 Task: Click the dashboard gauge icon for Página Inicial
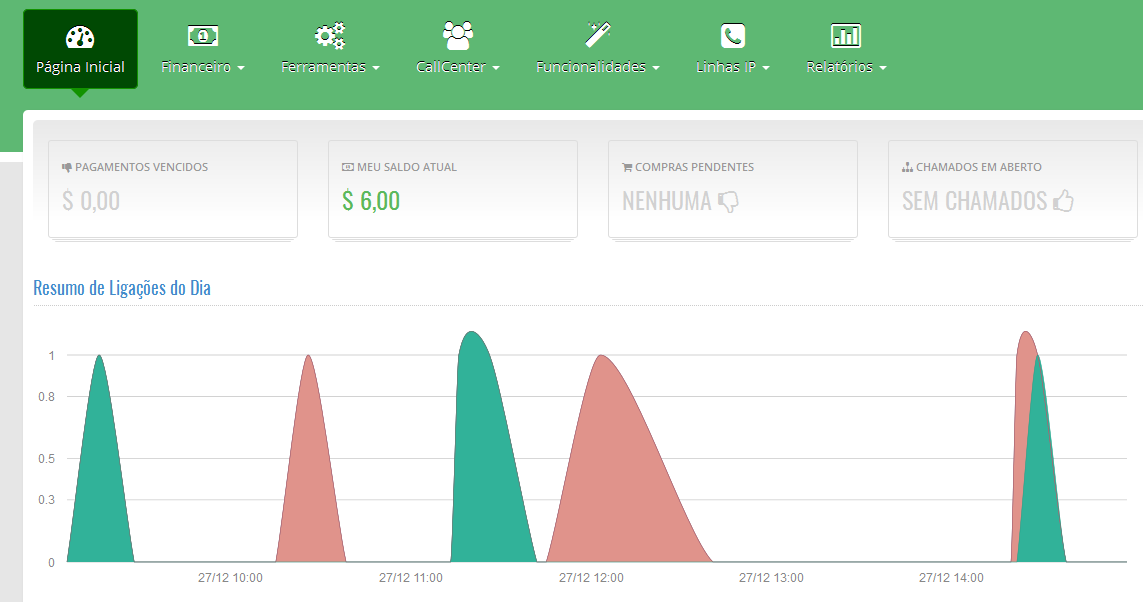(80, 37)
